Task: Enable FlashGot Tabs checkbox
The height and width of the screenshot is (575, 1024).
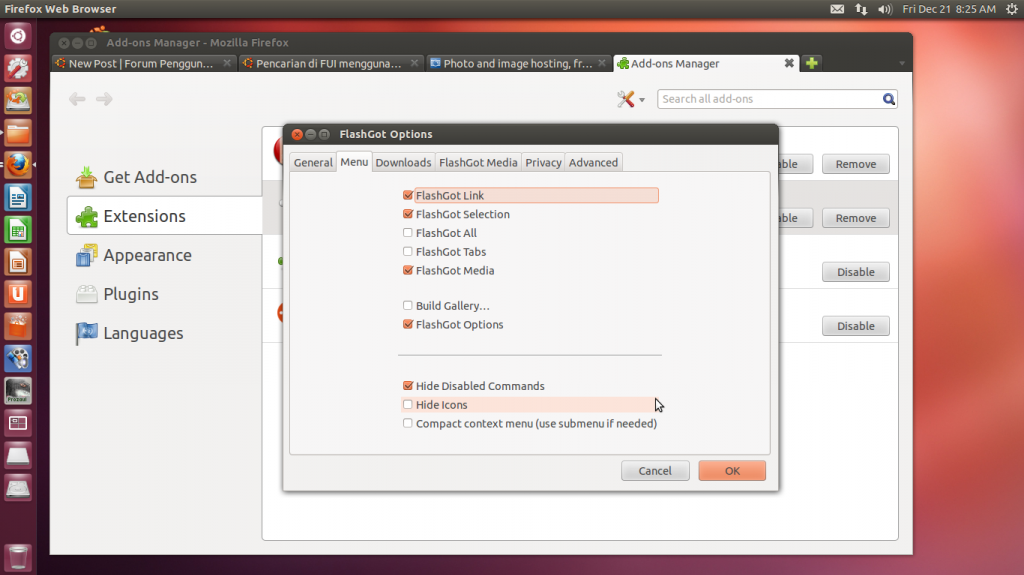Action: pyautogui.click(x=408, y=252)
